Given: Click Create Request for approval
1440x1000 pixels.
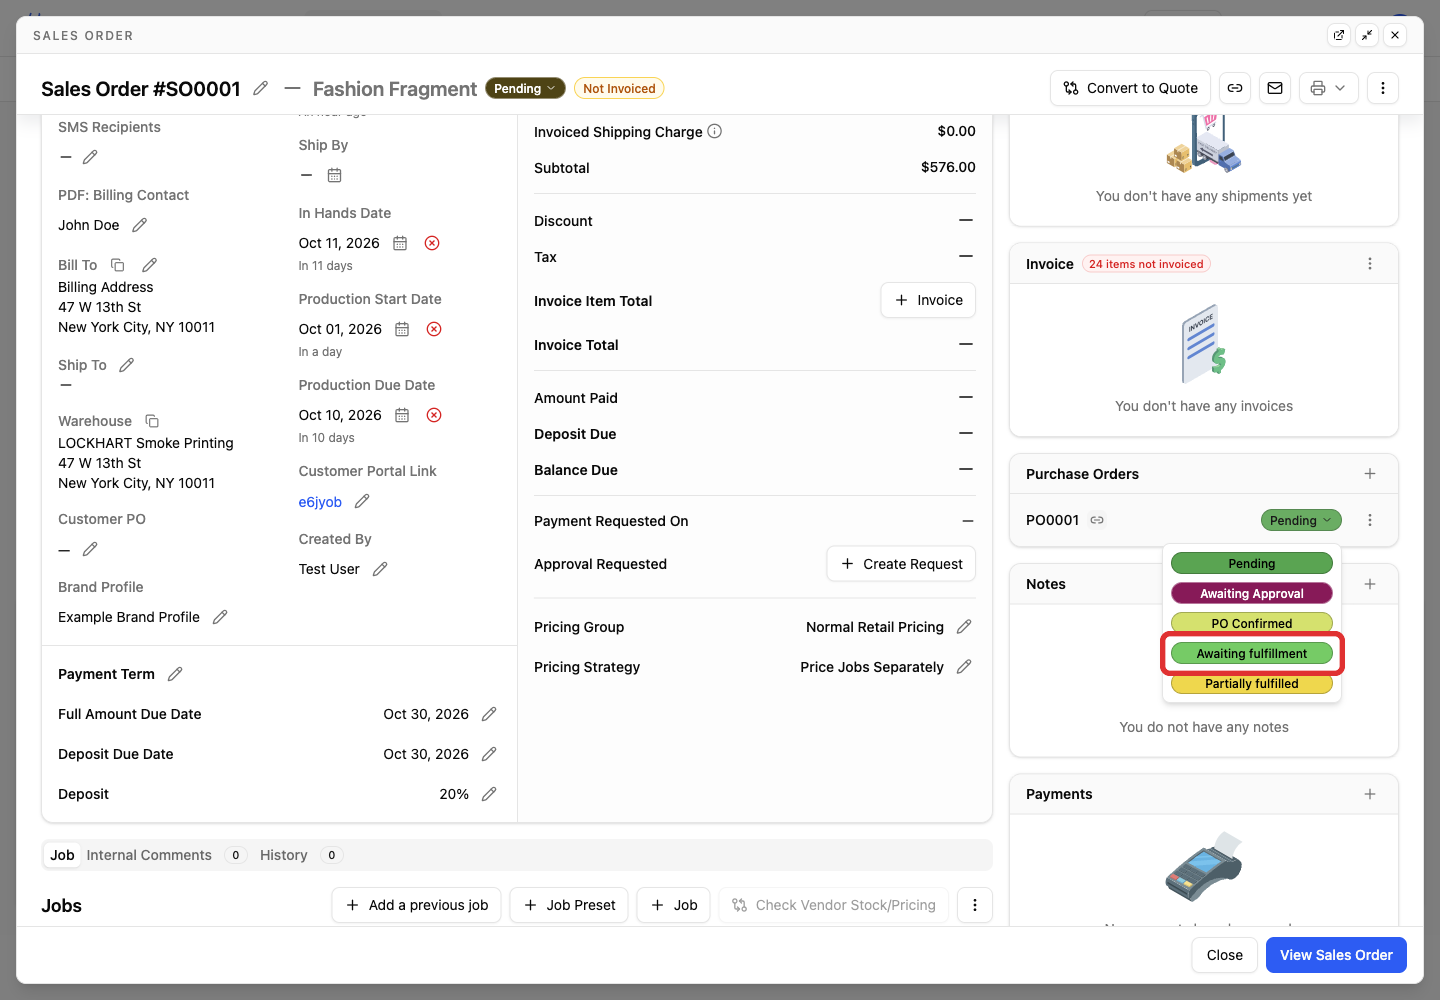Looking at the screenshot, I should click(901, 564).
